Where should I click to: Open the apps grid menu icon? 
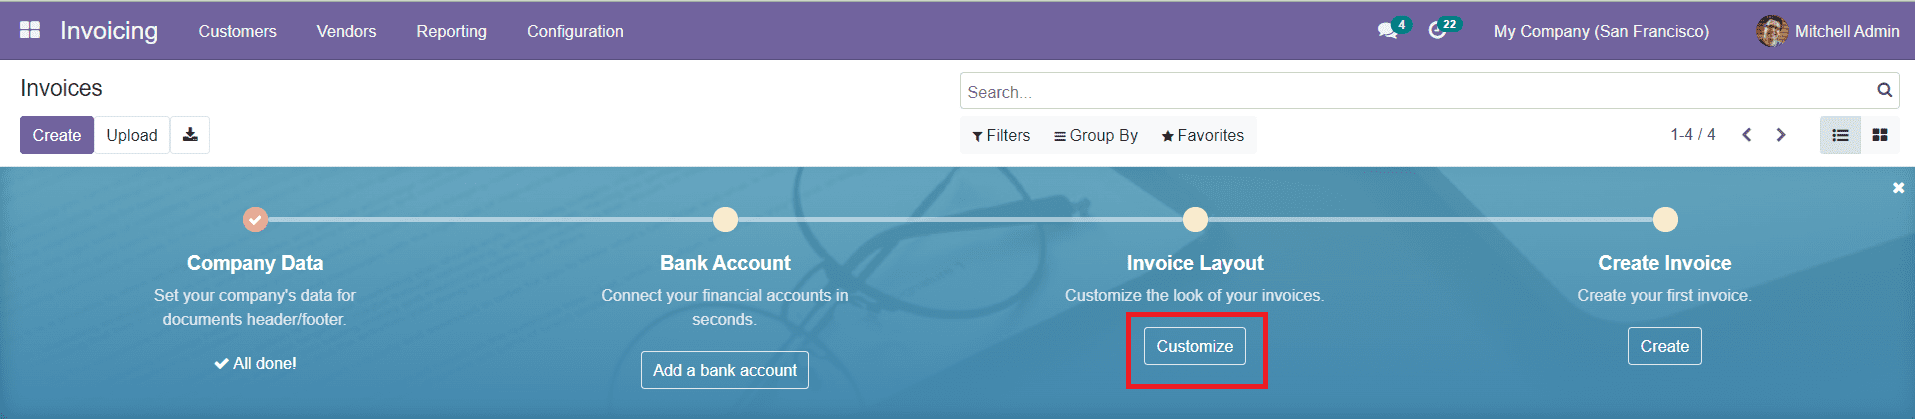point(30,31)
